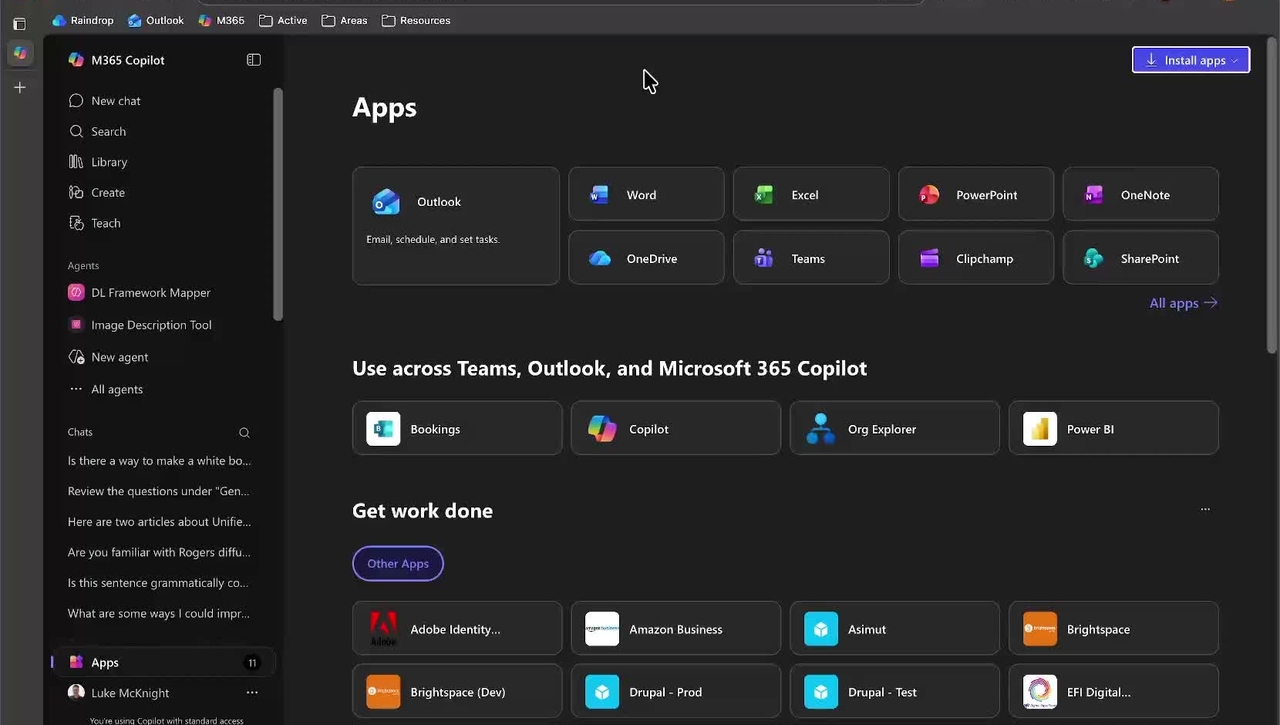1280x725 pixels.
Task: Open the Power BI app tile
Action: 1113,428
